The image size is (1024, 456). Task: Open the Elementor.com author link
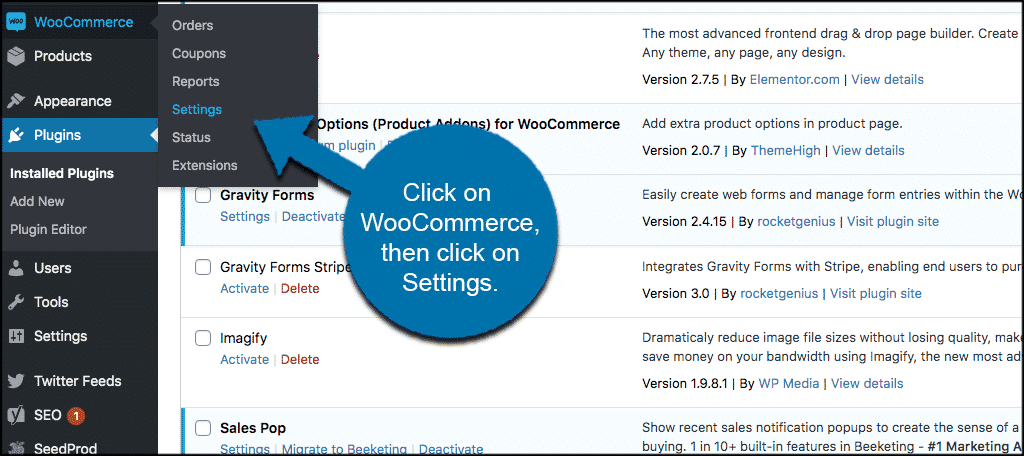(x=795, y=80)
